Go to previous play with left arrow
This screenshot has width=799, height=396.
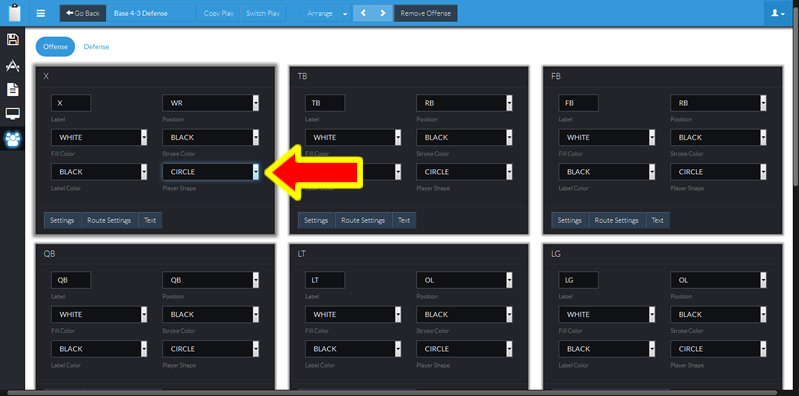363,13
